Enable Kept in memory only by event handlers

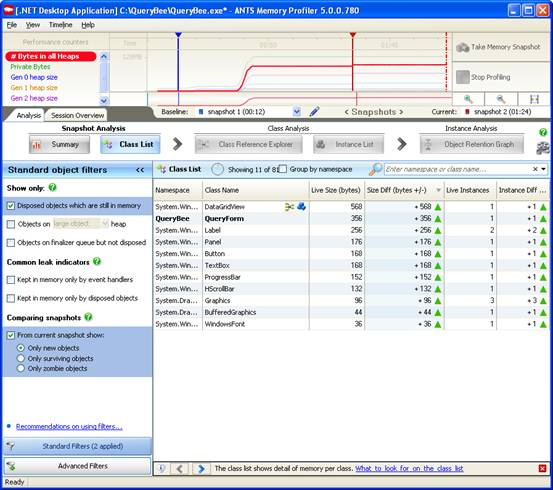[11, 280]
